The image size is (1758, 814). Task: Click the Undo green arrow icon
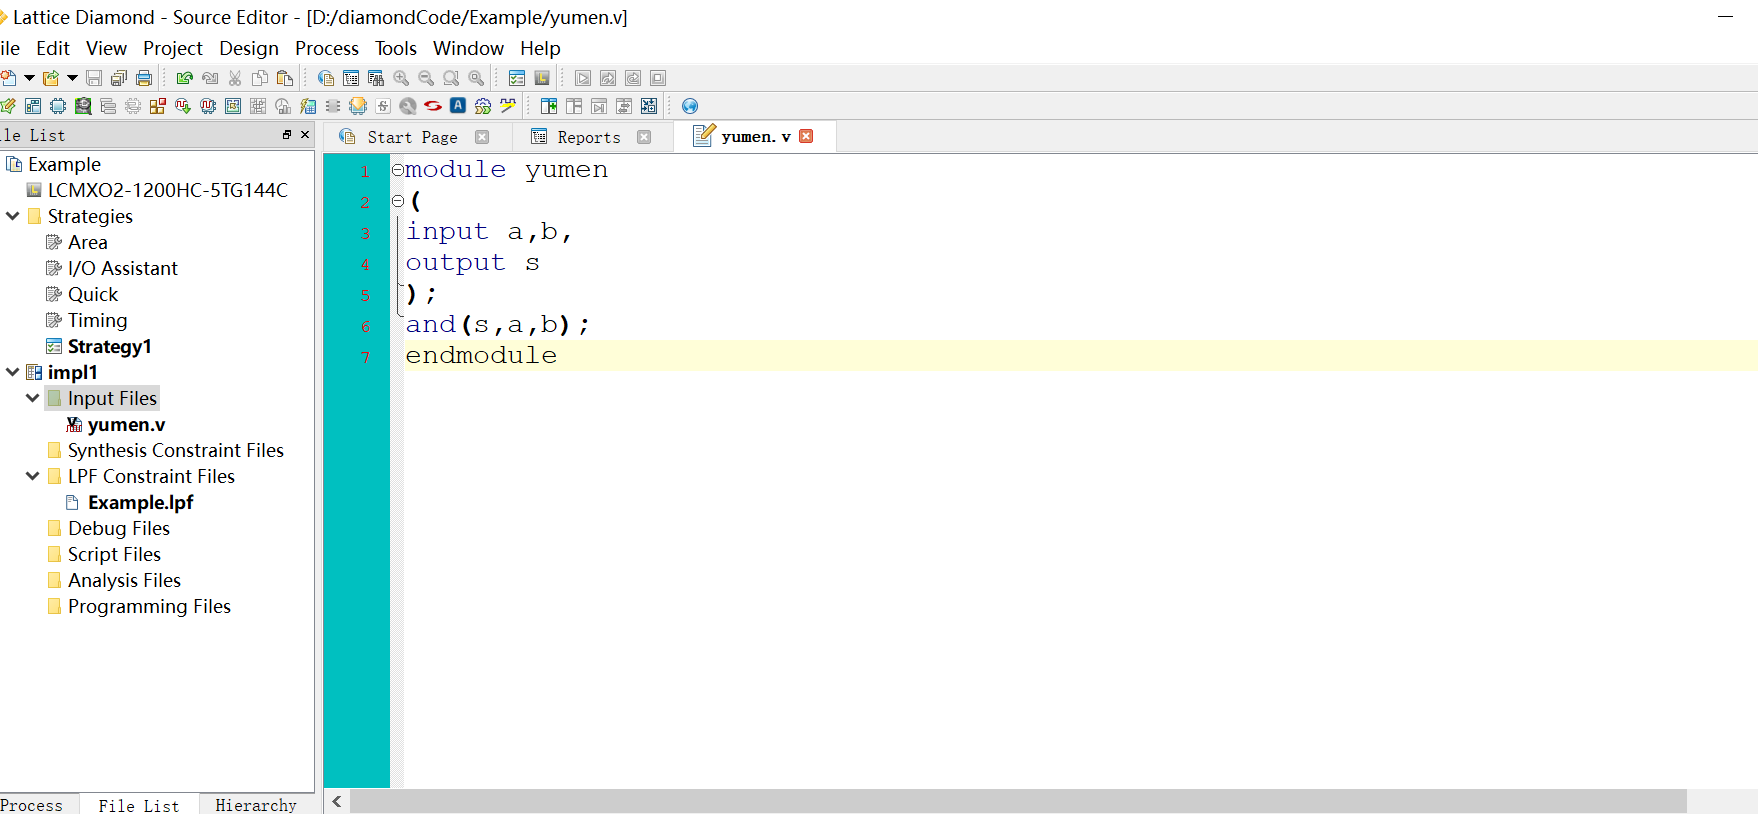185,78
